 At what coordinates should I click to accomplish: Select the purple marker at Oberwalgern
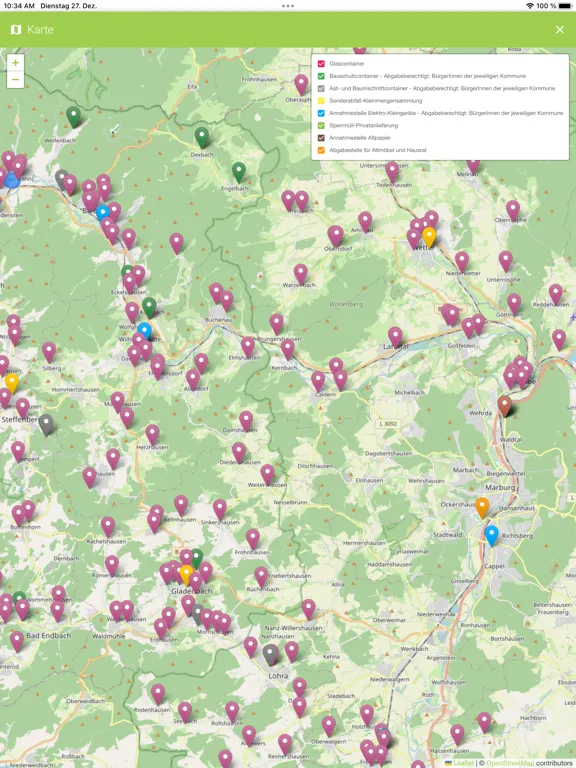[x=329, y=726]
